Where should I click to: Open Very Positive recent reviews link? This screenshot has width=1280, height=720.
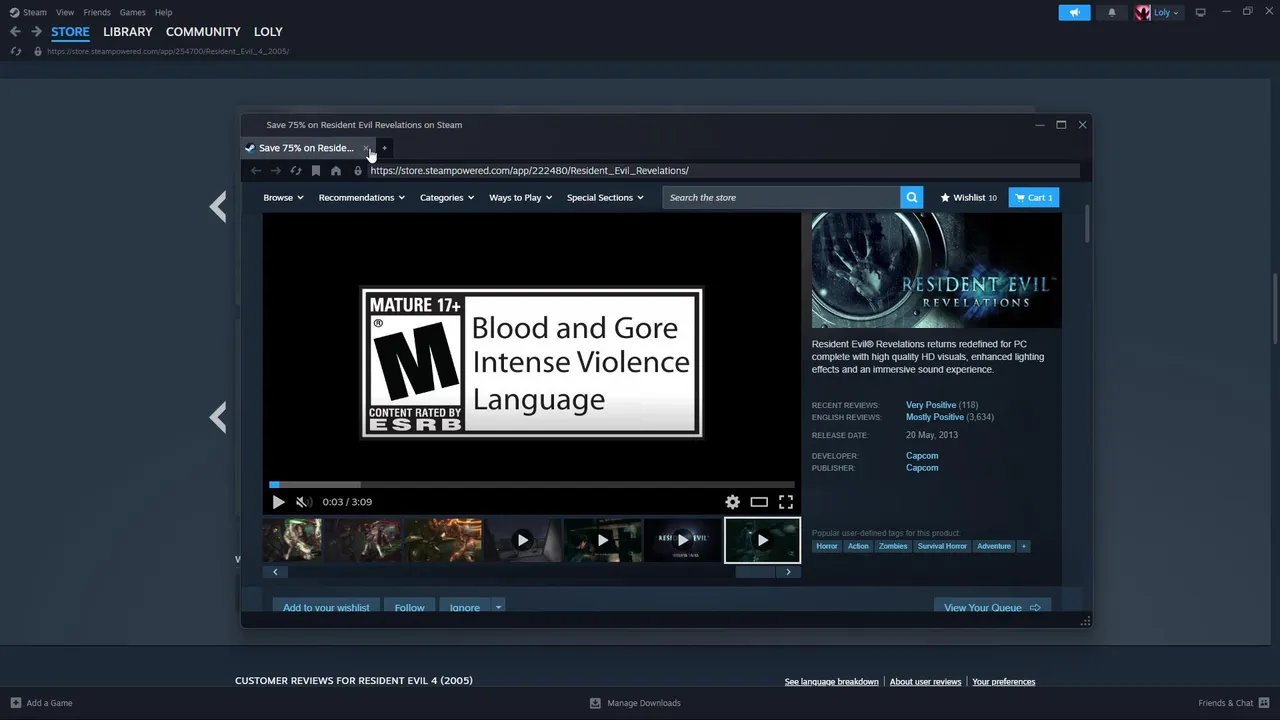coord(931,405)
